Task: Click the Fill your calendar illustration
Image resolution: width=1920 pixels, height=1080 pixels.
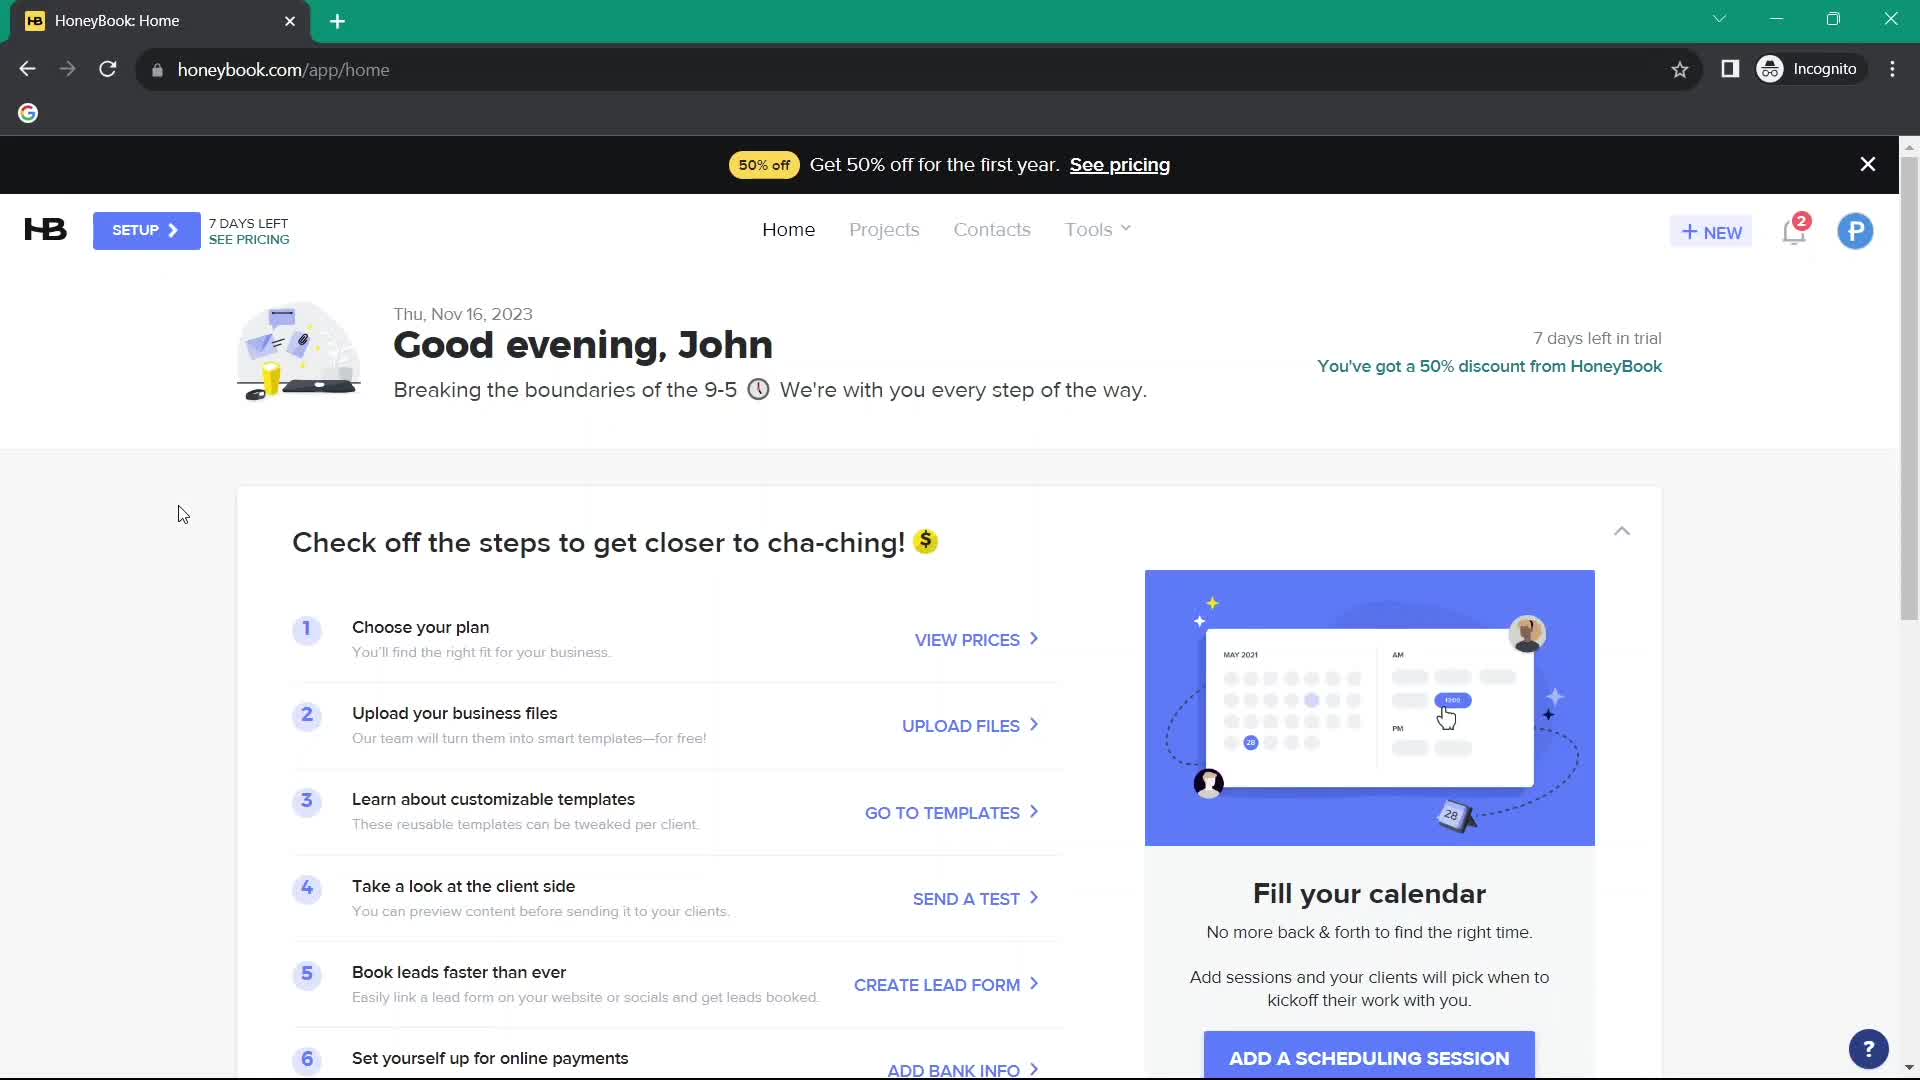Action: (x=1369, y=708)
